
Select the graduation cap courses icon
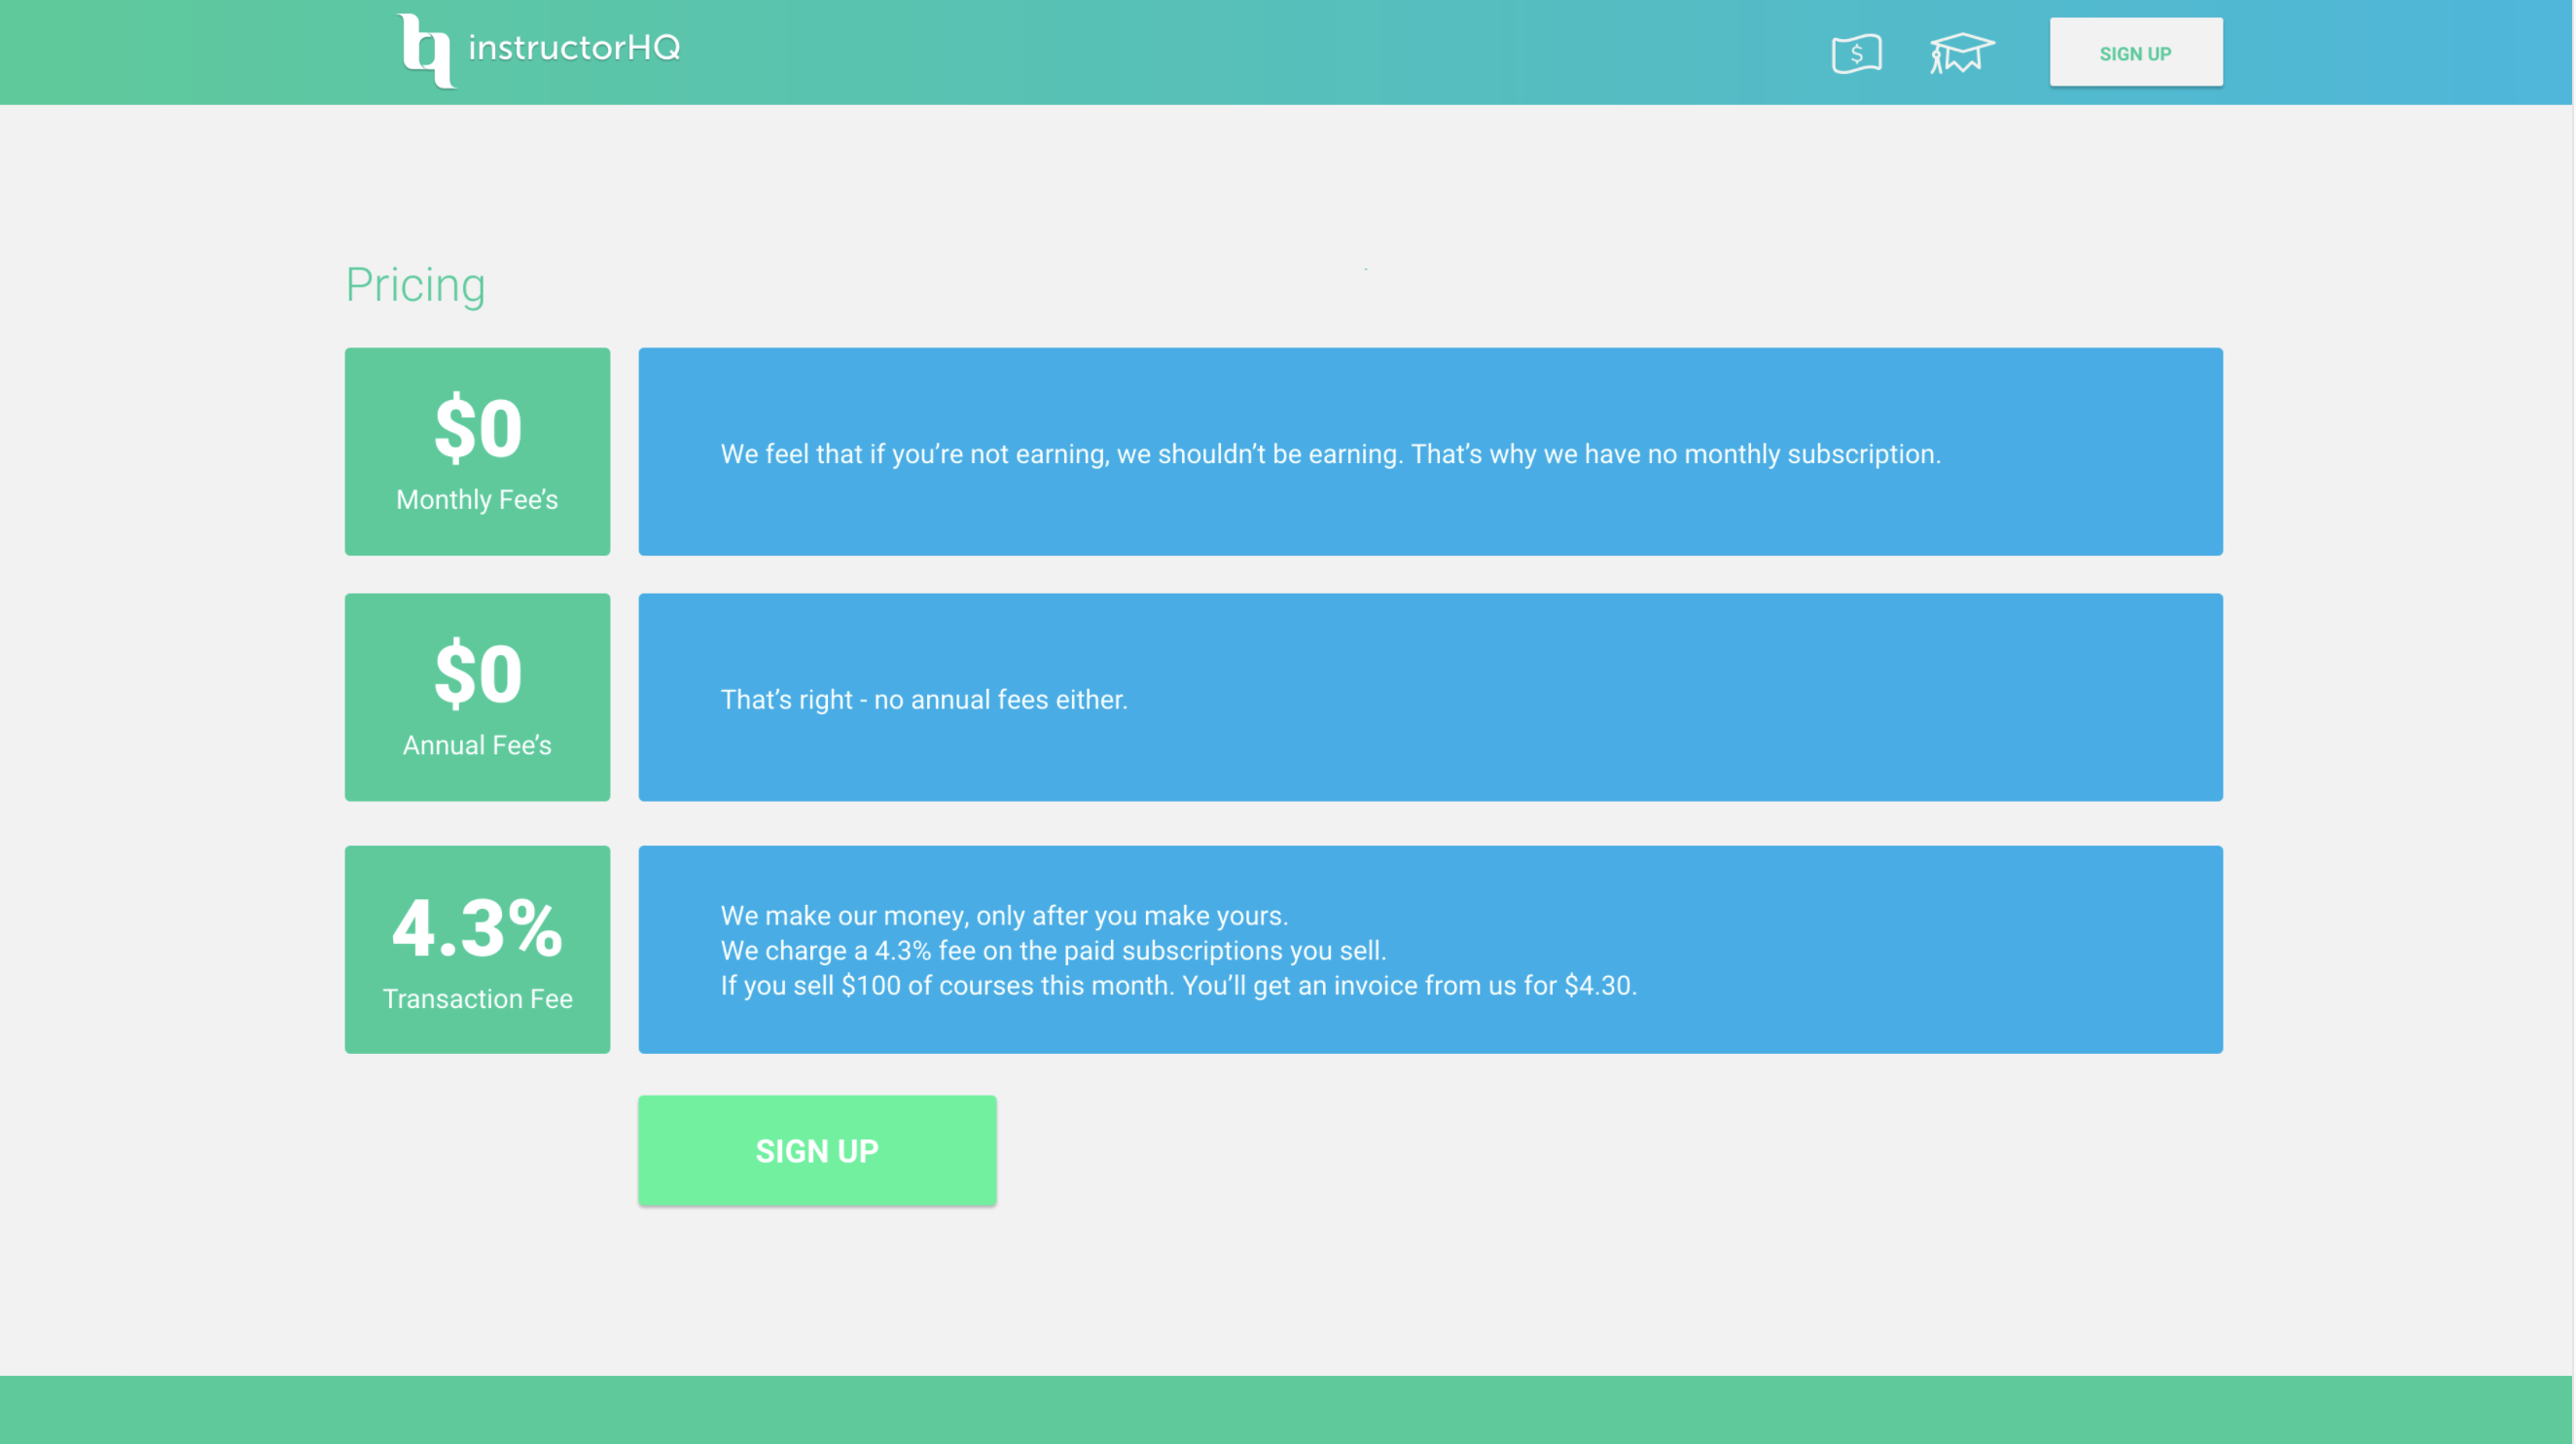(x=1961, y=52)
